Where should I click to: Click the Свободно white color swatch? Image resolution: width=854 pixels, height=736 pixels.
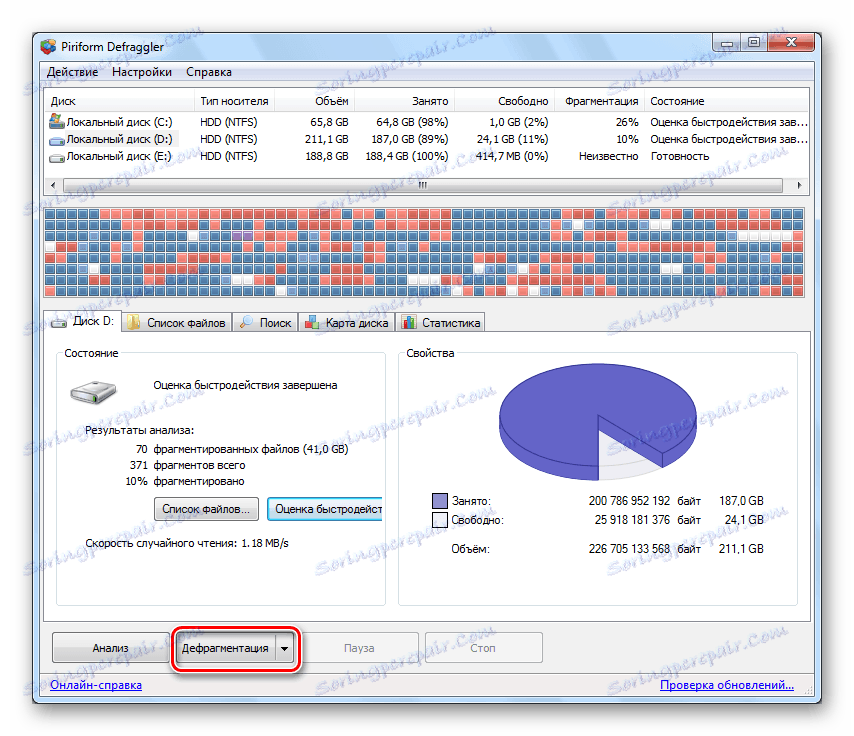(440, 520)
